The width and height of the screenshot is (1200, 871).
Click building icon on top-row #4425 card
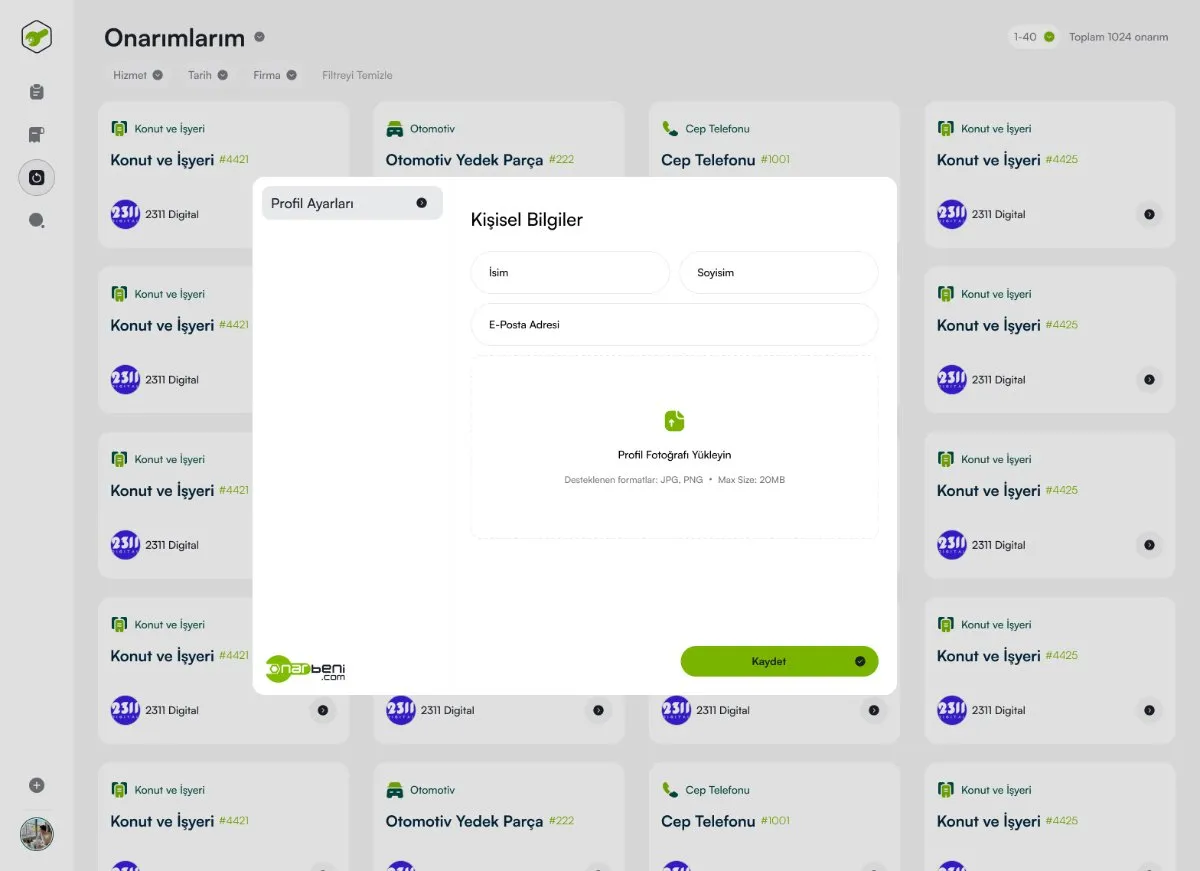[x=945, y=129]
